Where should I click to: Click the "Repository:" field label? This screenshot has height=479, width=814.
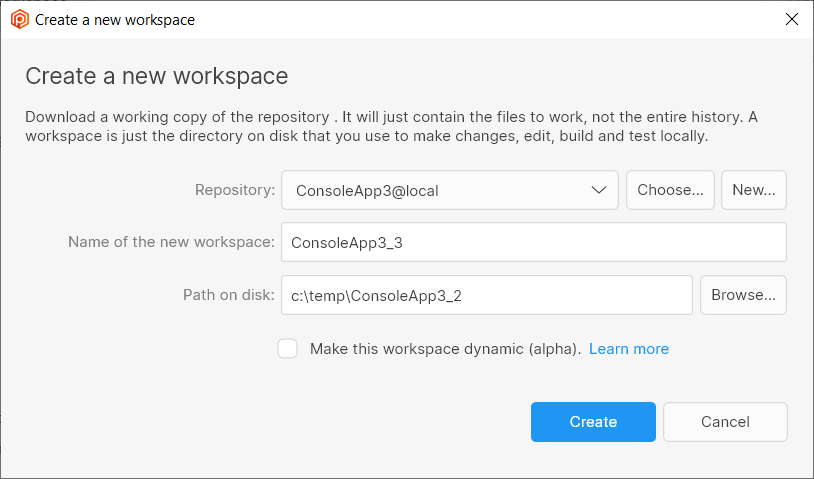(x=234, y=190)
